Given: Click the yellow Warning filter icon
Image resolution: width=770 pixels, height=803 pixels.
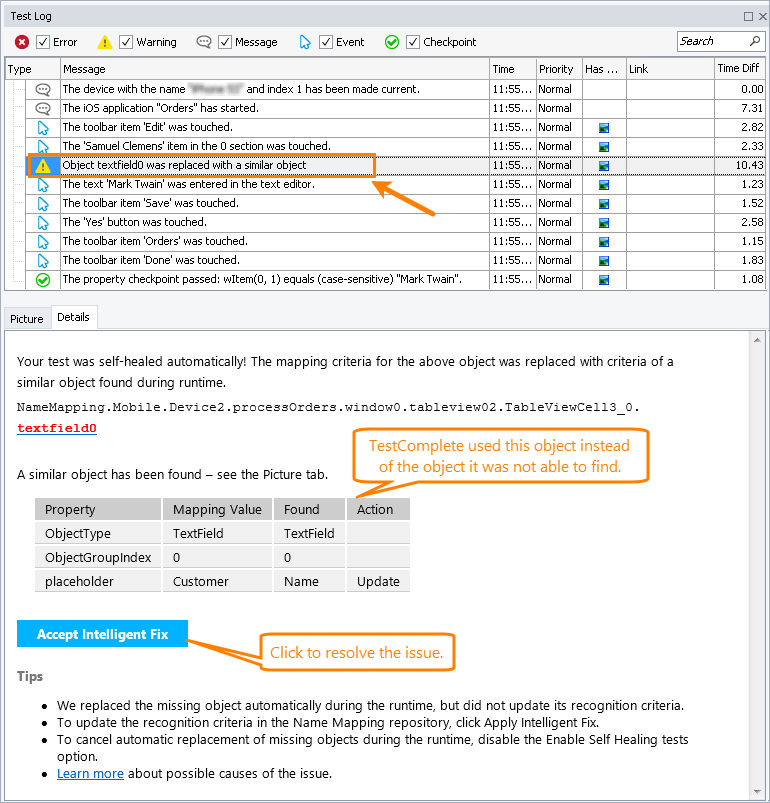Looking at the screenshot, I should pos(104,42).
